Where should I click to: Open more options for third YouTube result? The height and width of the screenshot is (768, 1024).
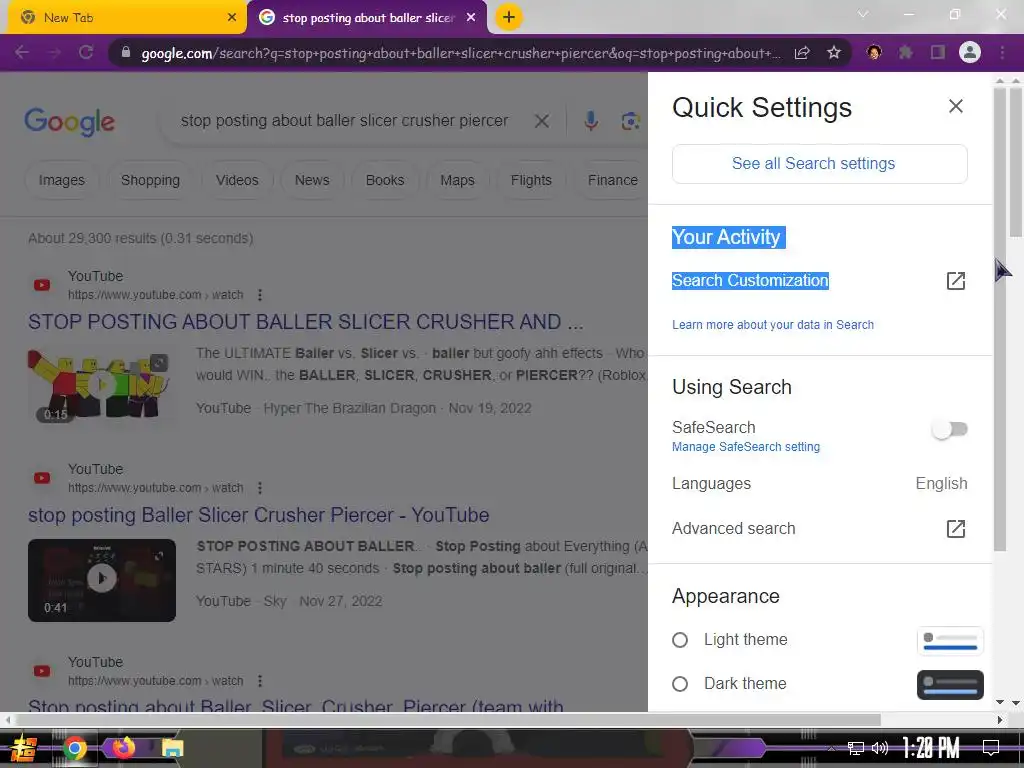click(x=260, y=681)
